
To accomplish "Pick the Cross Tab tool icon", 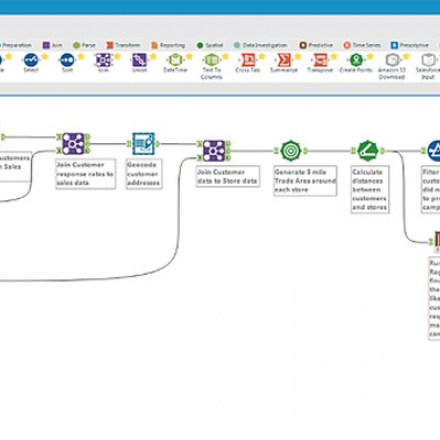I will (x=248, y=60).
